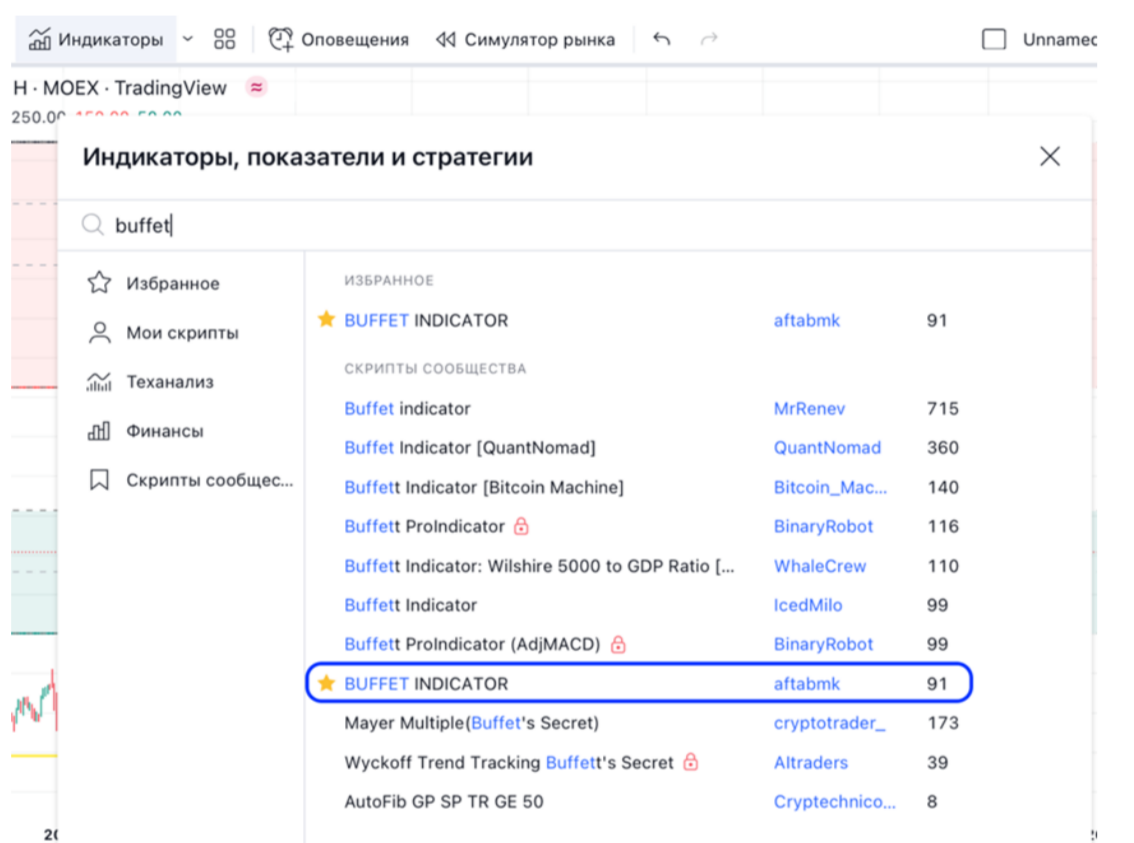Open the Индикаторы toolbar button
Viewport: 1134px width, 843px height.
pyautogui.click(x=95, y=39)
